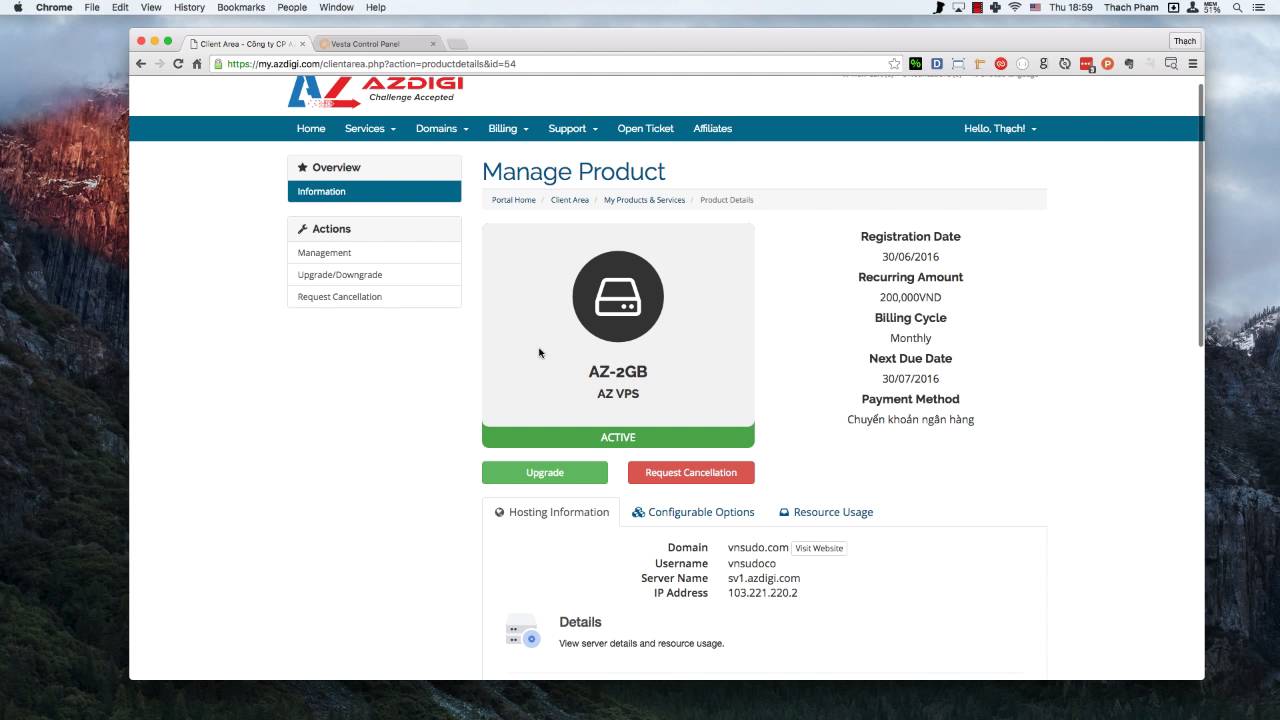Click the IP address 103.221.220.2
Viewport: 1280px width, 720px height.
pyautogui.click(x=763, y=593)
